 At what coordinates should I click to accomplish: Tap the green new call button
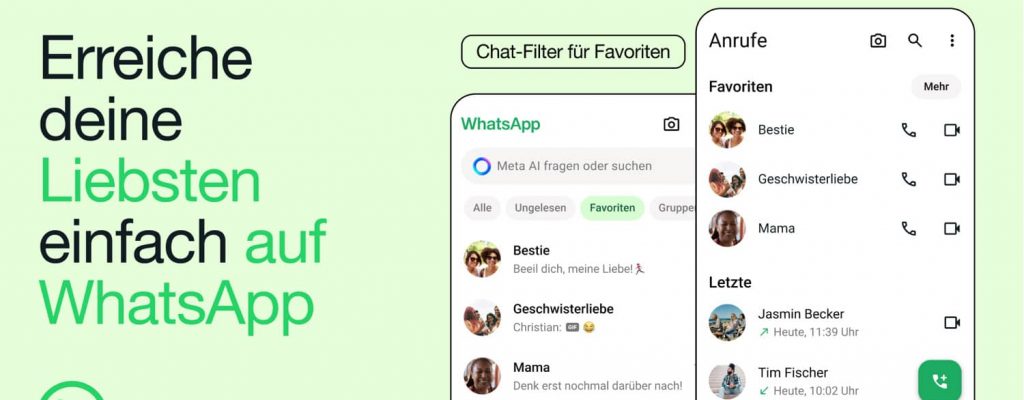940,380
